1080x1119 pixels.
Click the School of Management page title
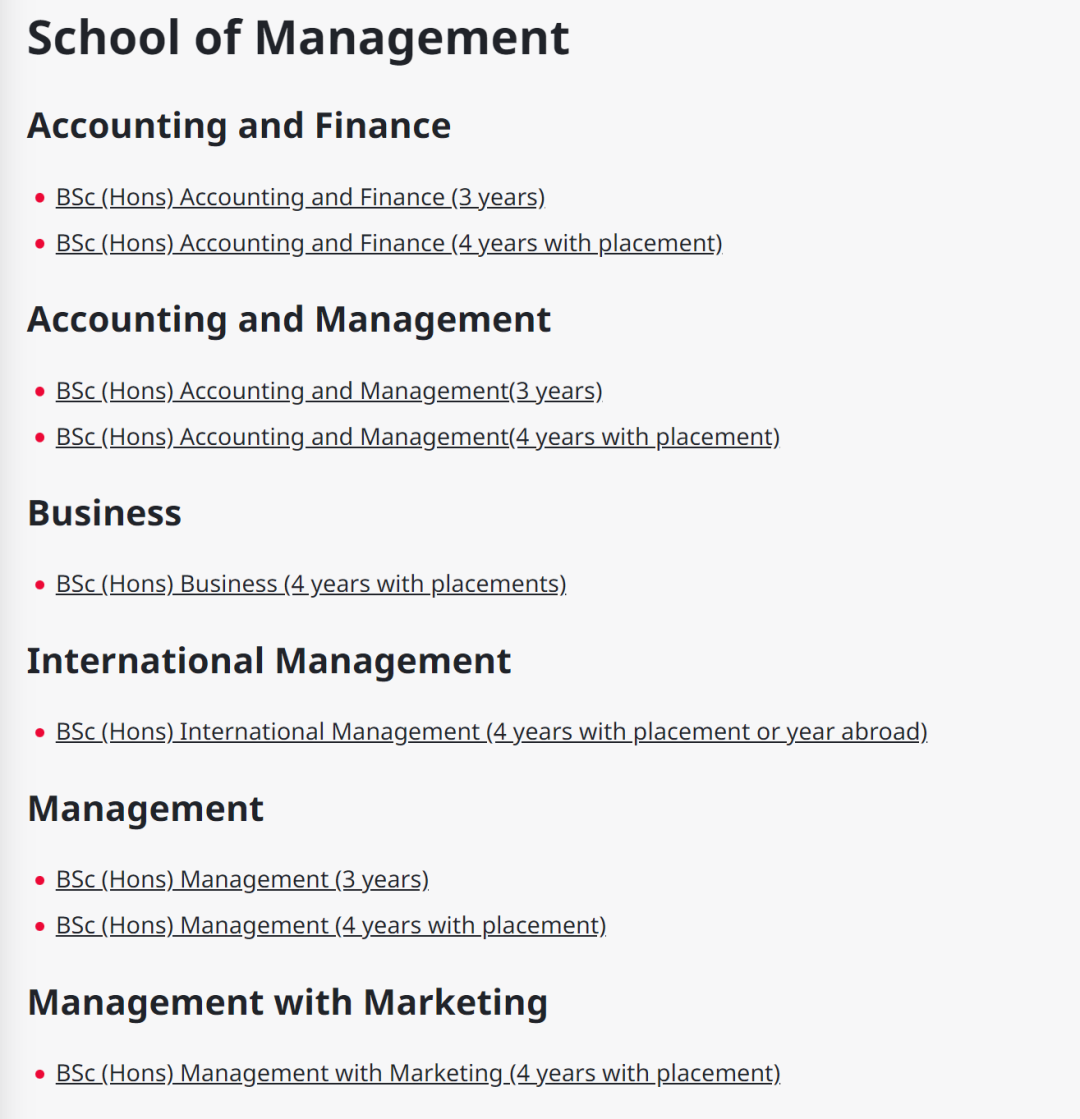pyautogui.click(x=298, y=38)
